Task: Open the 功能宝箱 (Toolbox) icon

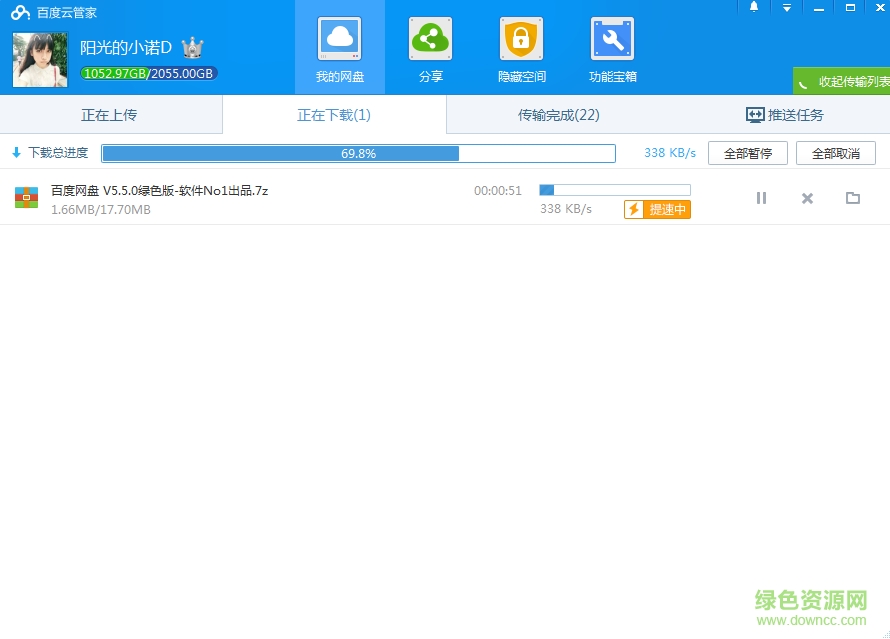Action: pos(611,40)
